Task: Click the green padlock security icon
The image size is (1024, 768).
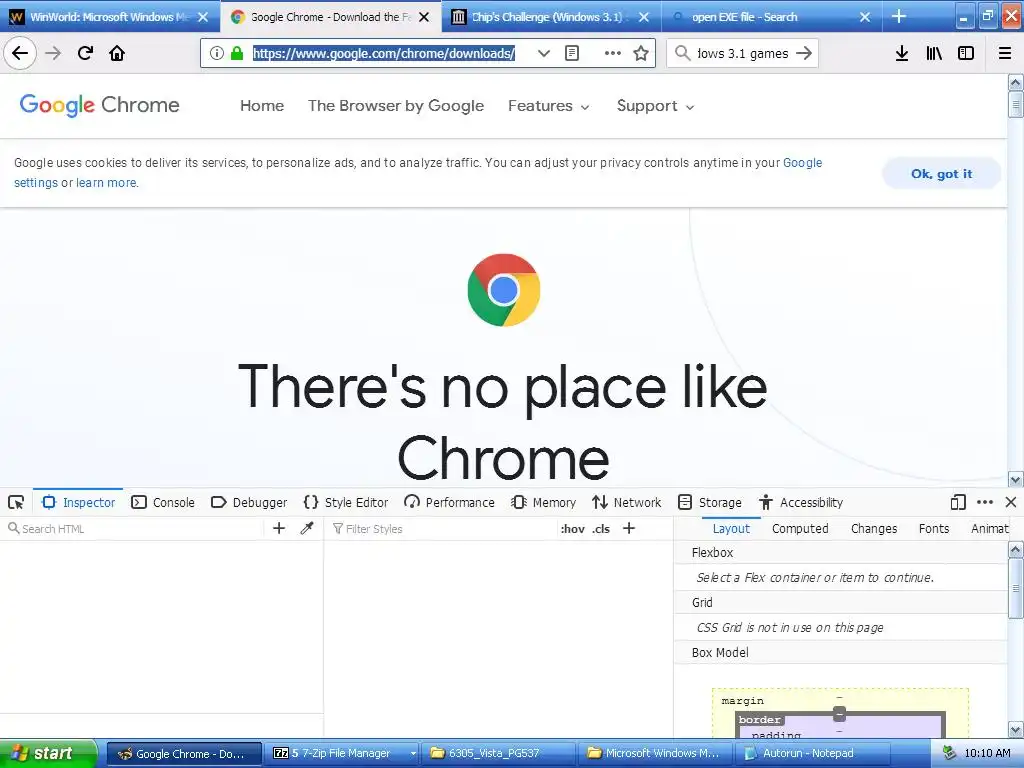Action: tap(237, 53)
